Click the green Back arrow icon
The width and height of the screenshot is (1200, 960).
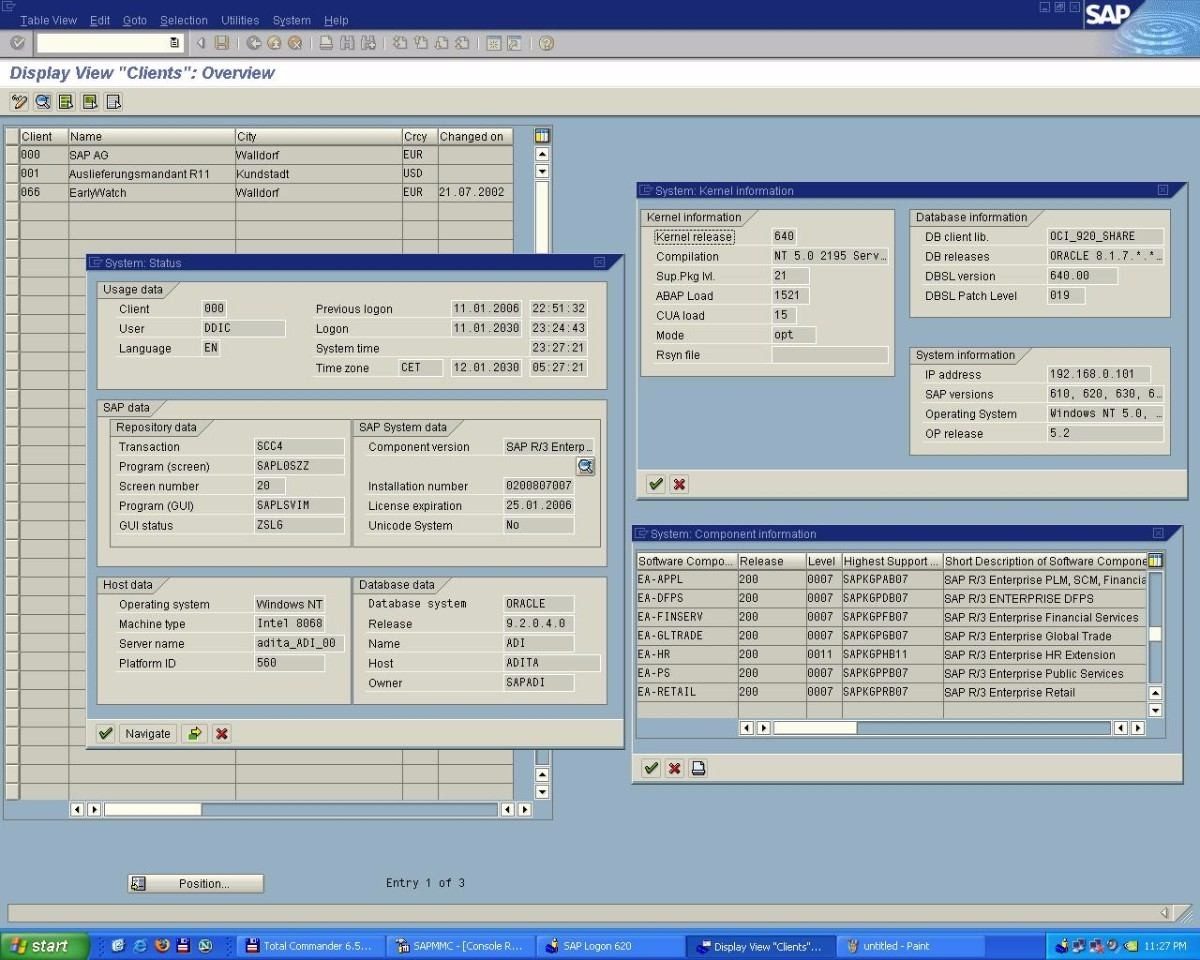point(254,43)
